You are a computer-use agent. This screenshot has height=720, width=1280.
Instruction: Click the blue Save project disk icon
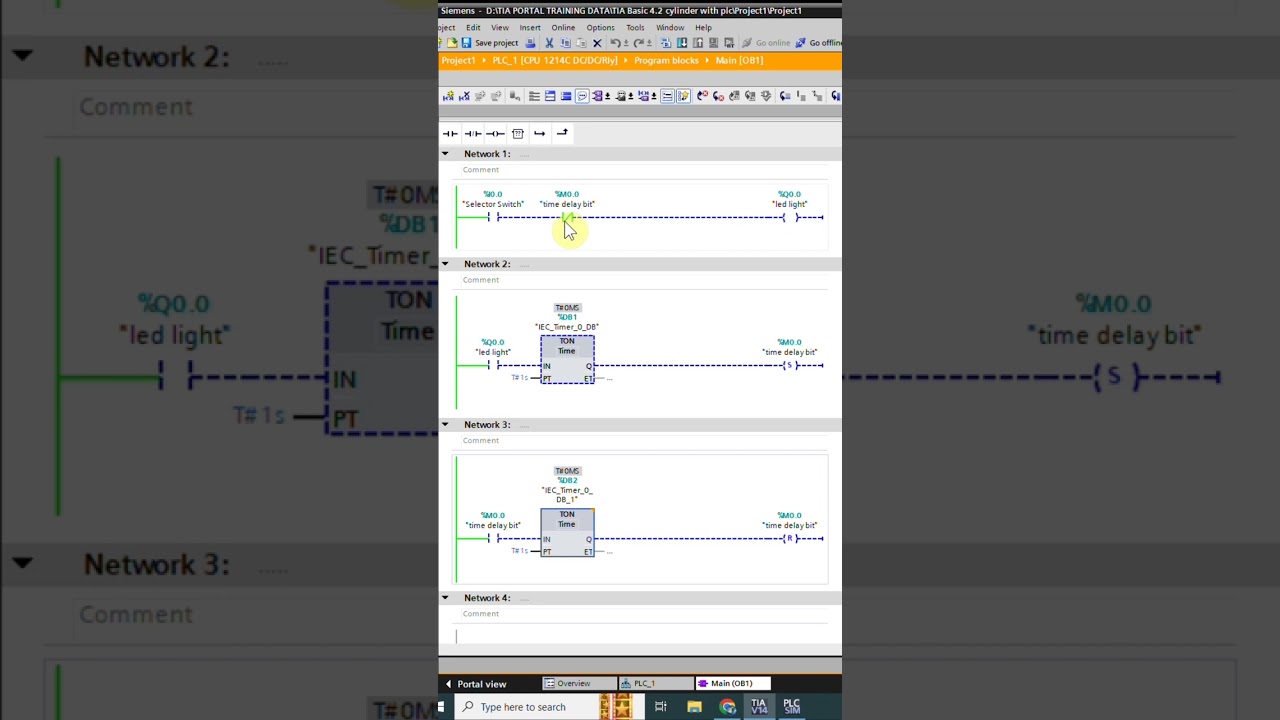[466, 43]
